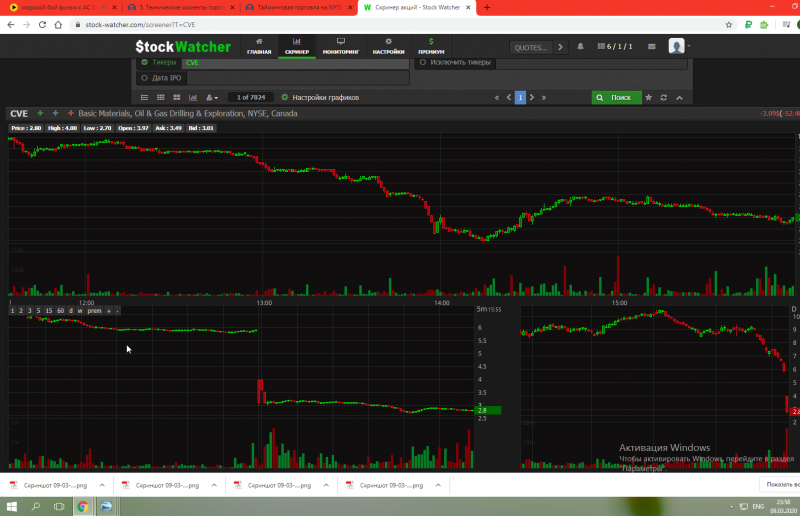Image resolution: width=800 pixels, height=516 pixels.
Task: Click the 6 / 1 / 1 list counter
Action: 615,46
